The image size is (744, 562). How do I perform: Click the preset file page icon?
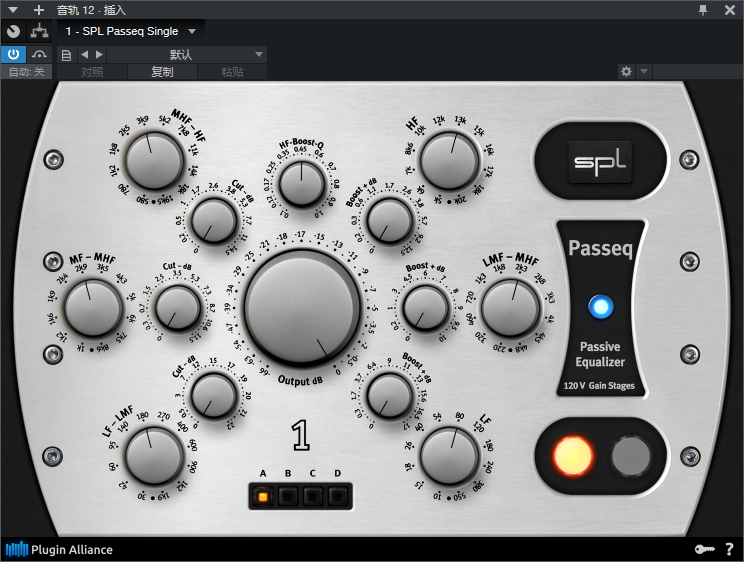click(x=66, y=55)
